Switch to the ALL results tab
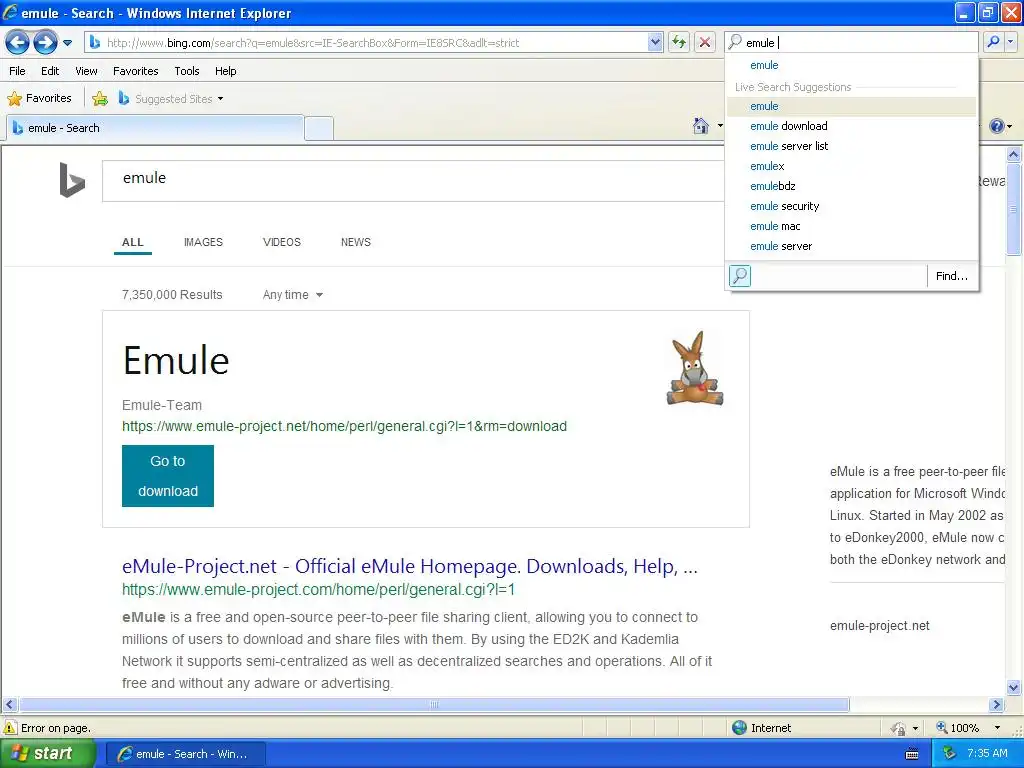This screenshot has width=1024, height=768. 133,242
